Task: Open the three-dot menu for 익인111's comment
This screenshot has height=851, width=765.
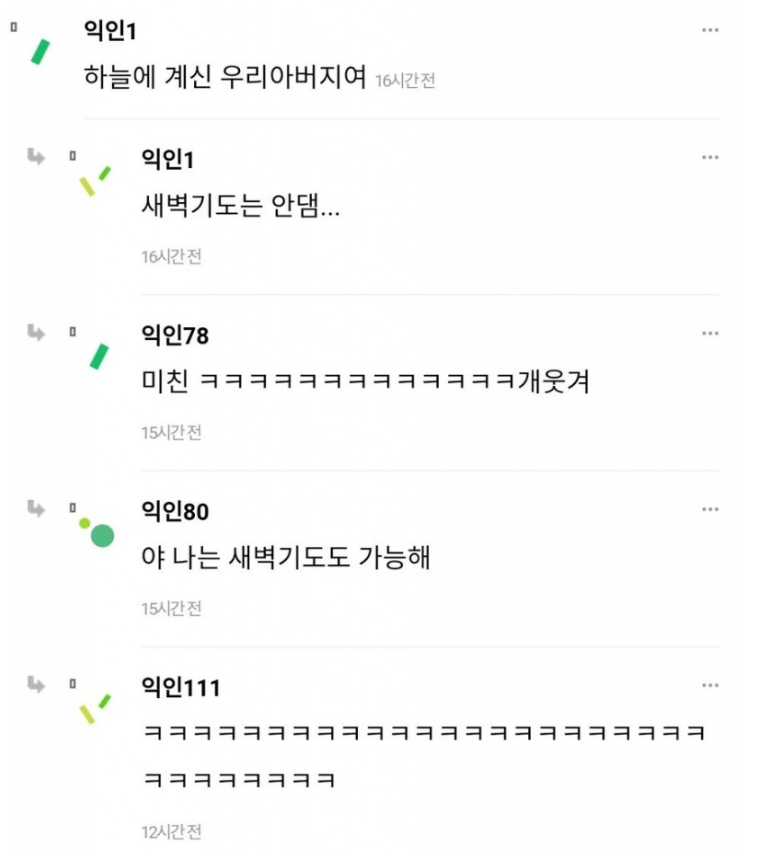Action: tap(710, 685)
